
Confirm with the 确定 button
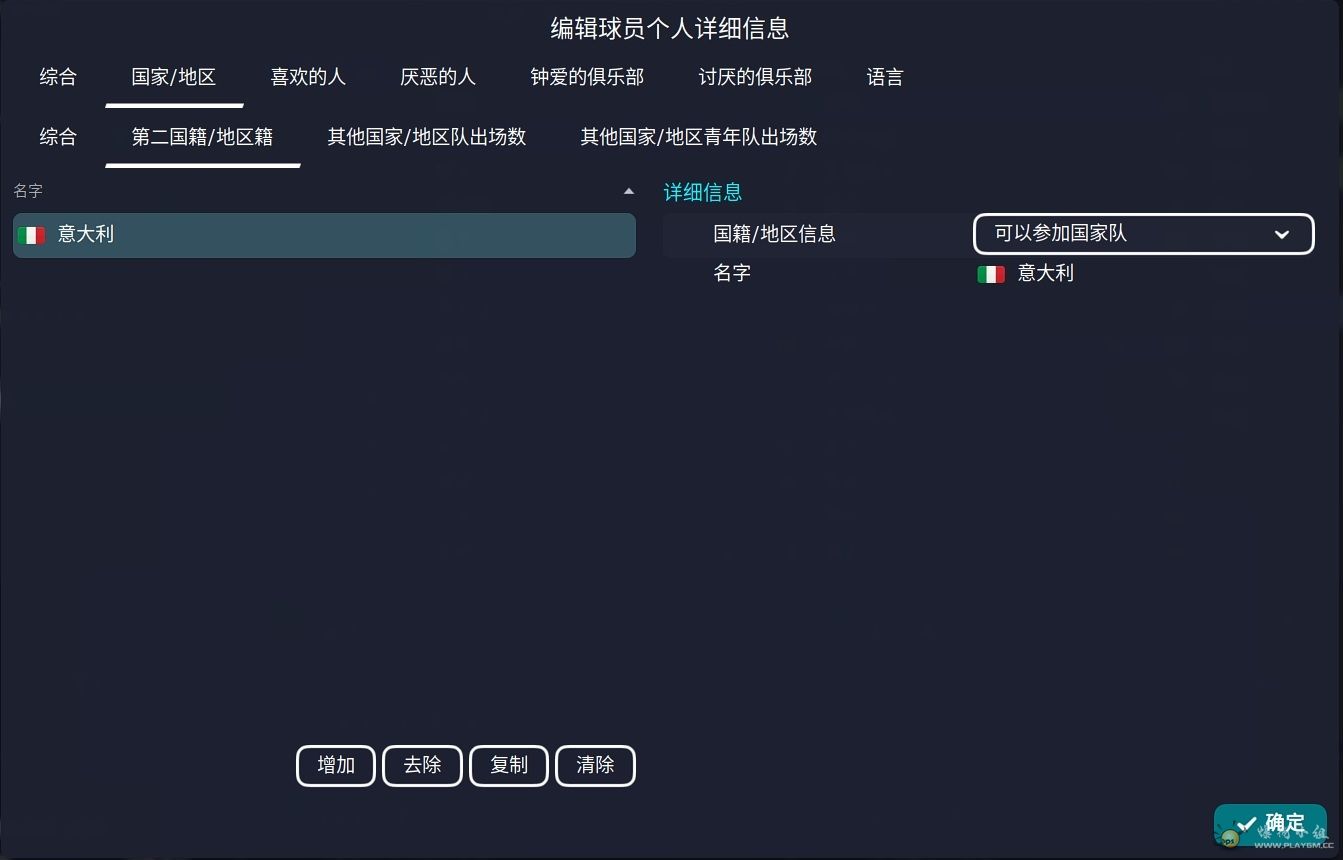(x=1270, y=824)
